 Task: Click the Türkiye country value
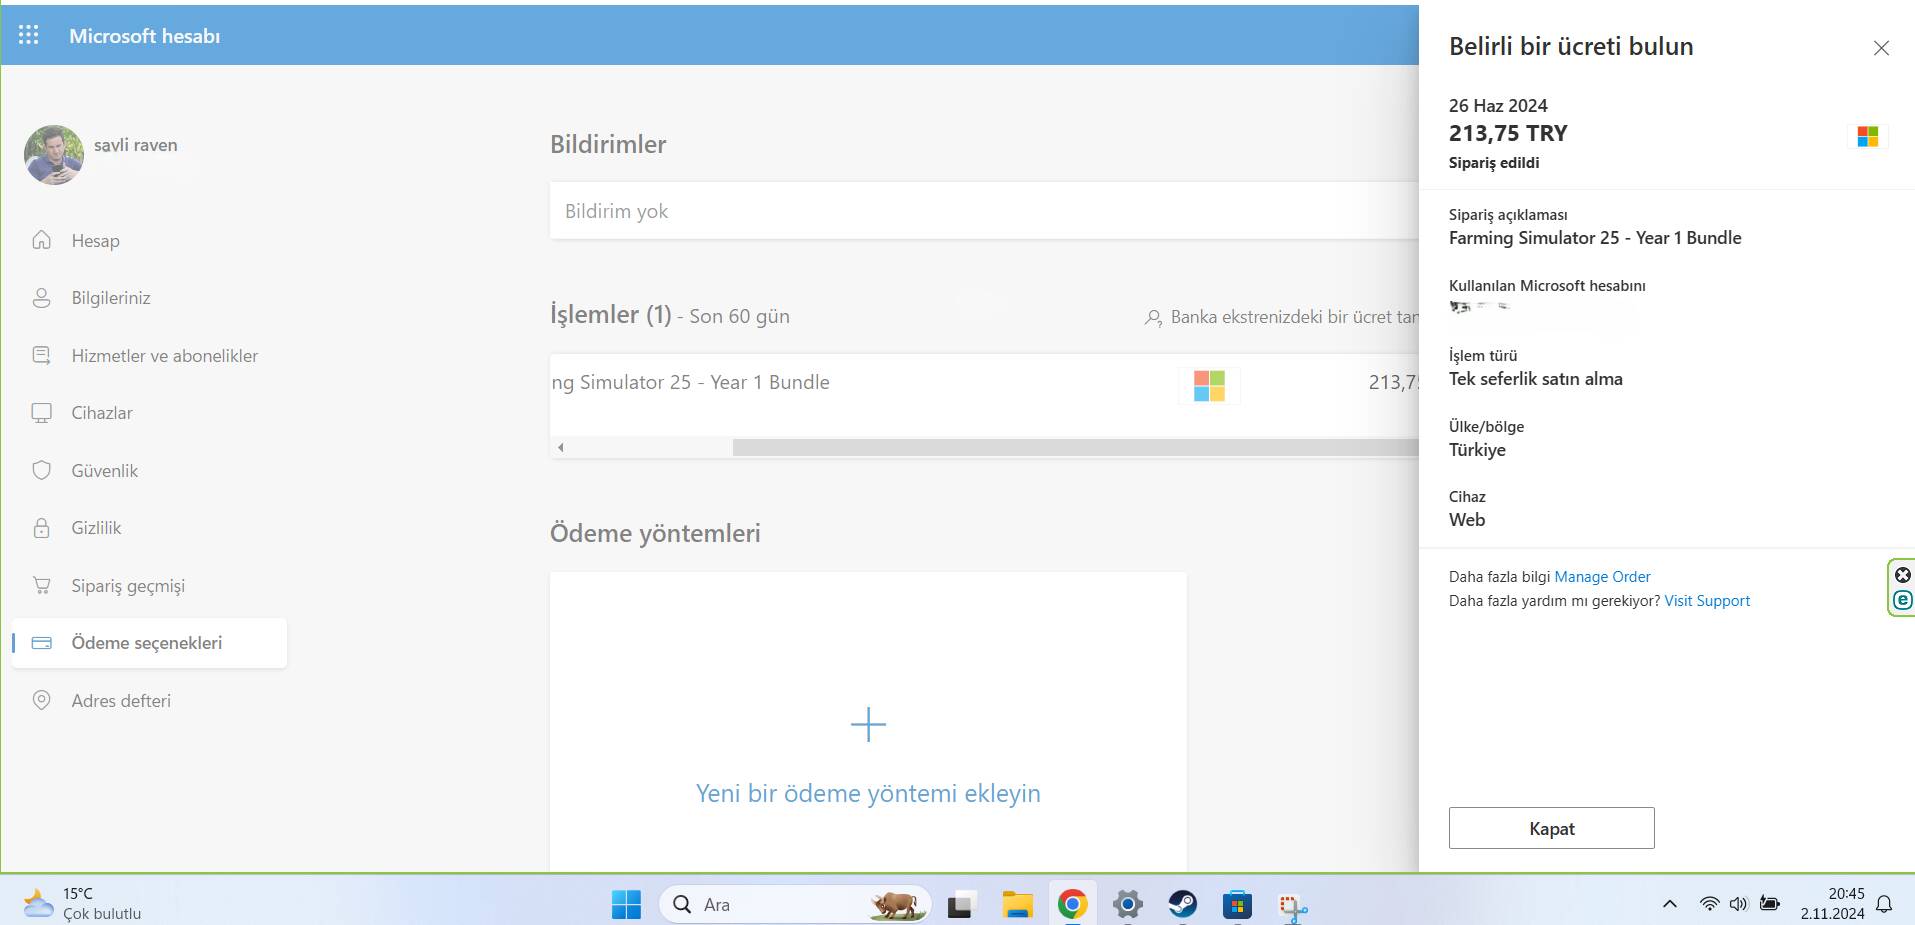pos(1477,450)
